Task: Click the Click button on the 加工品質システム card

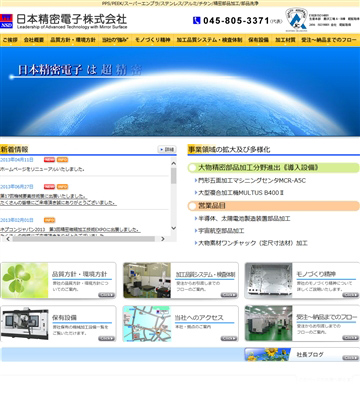Action: pyautogui.click(x=228, y=295)
